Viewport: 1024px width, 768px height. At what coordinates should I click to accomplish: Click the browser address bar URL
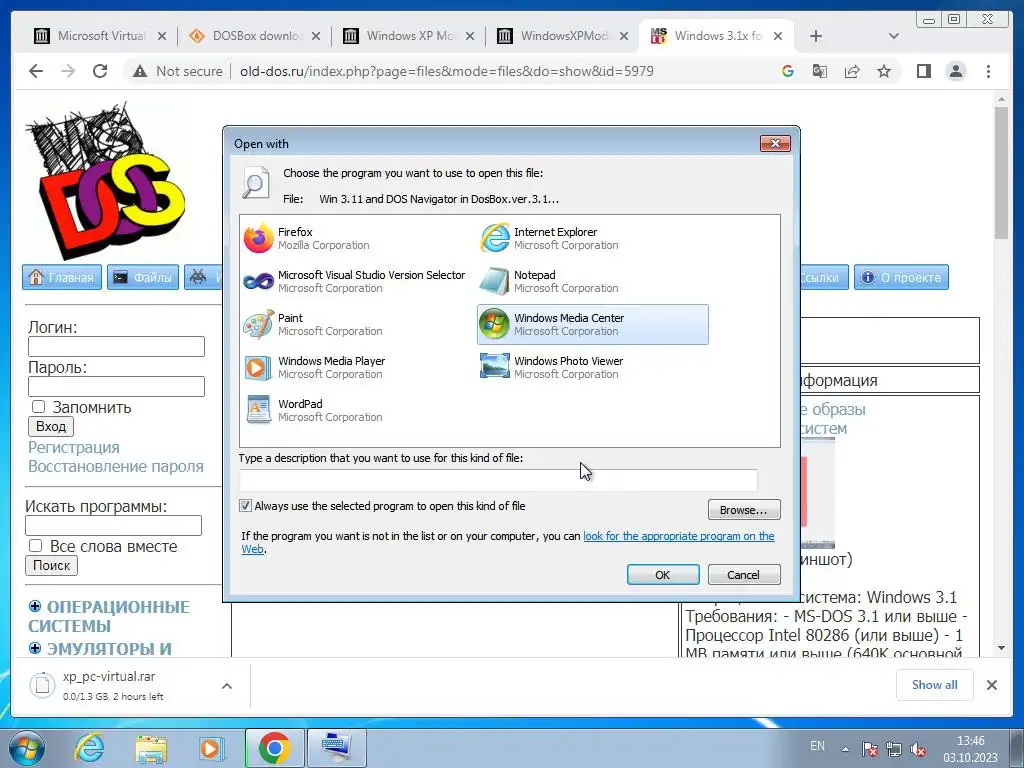(x=447, y=71)
